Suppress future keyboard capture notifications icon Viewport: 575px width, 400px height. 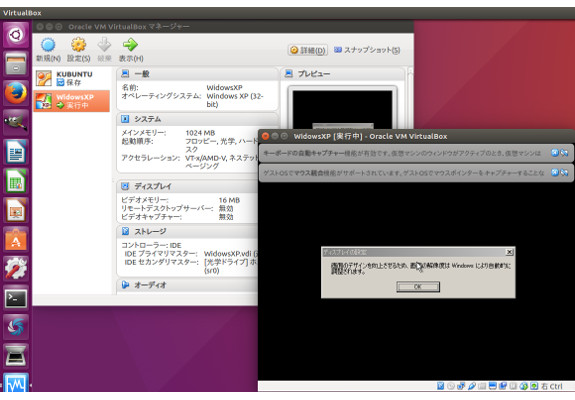[564, 153]
